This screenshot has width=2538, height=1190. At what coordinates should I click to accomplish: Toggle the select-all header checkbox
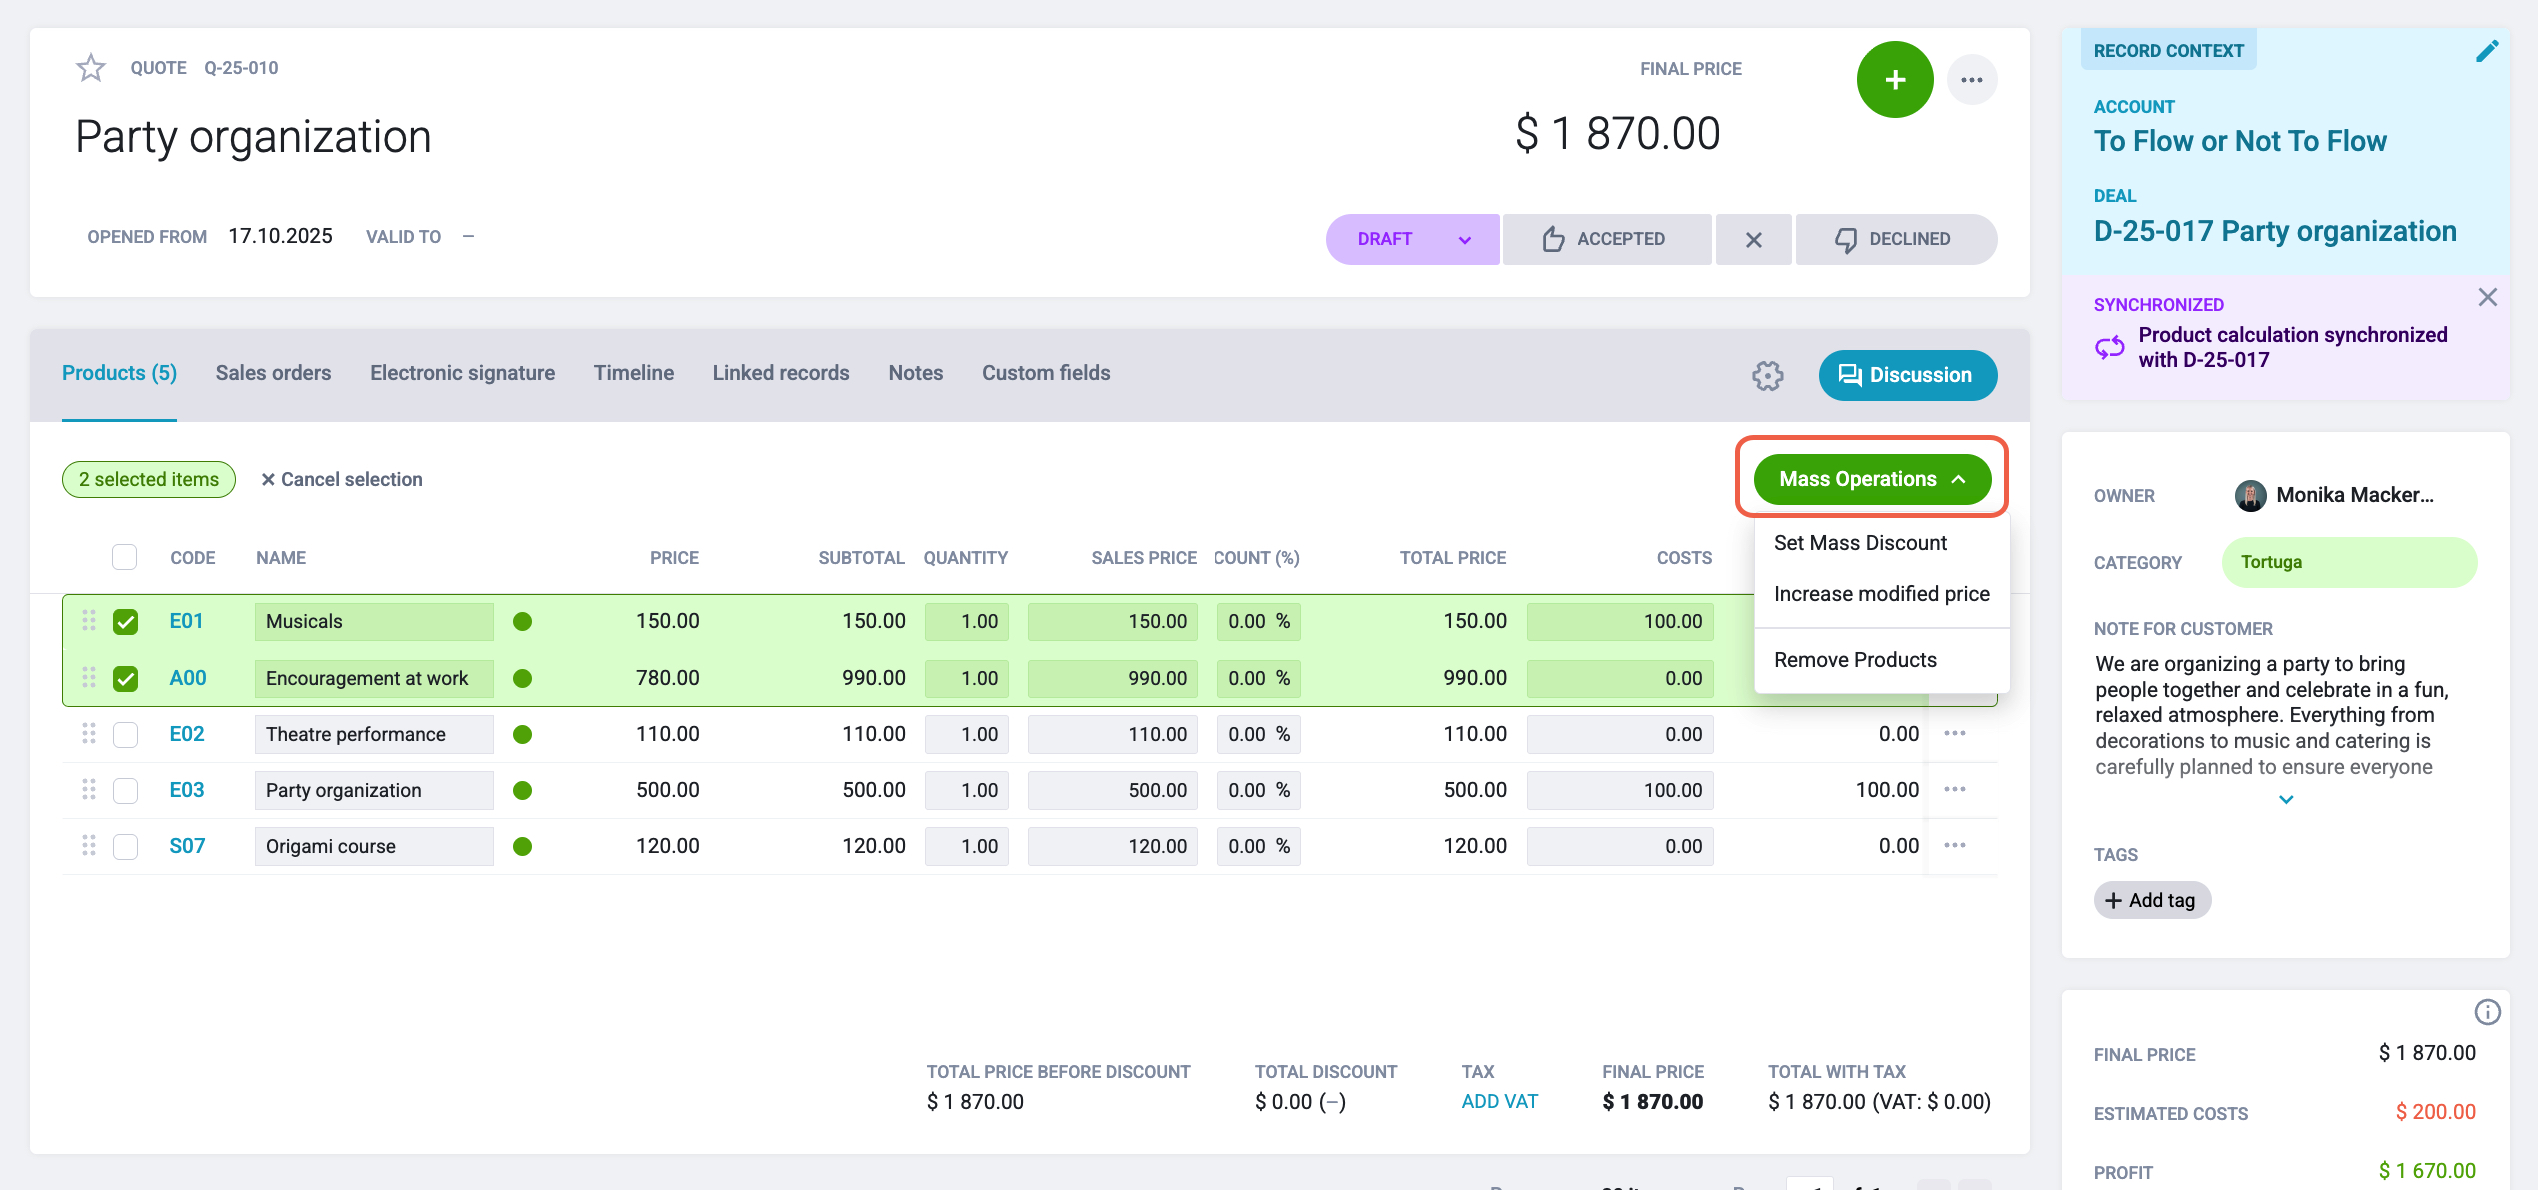point(124,557)
